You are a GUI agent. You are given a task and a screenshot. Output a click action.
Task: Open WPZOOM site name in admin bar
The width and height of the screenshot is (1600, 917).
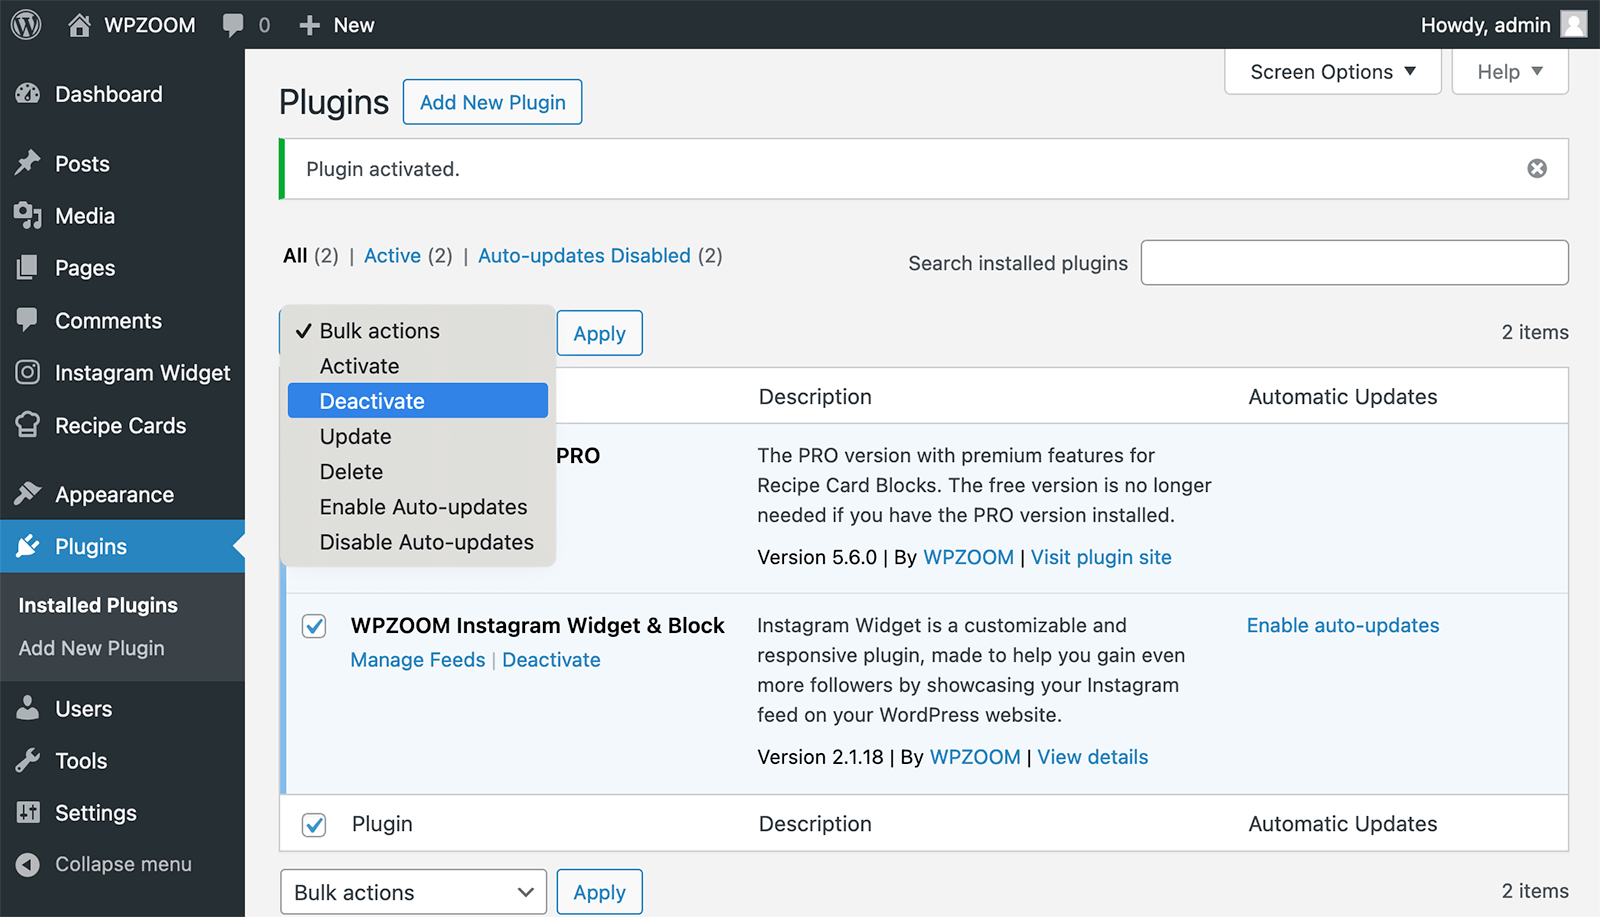tap(150, 25)
